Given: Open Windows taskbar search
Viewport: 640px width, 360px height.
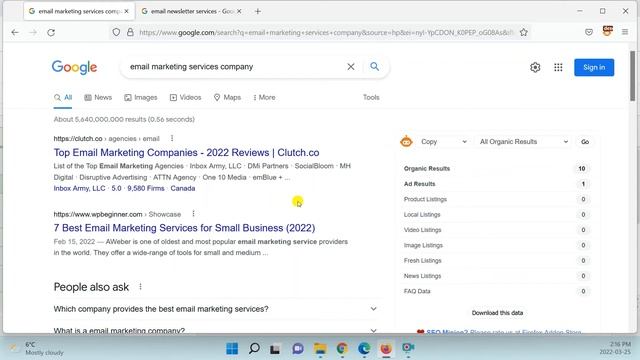Looking at the screenshot, I should point(254,349).
